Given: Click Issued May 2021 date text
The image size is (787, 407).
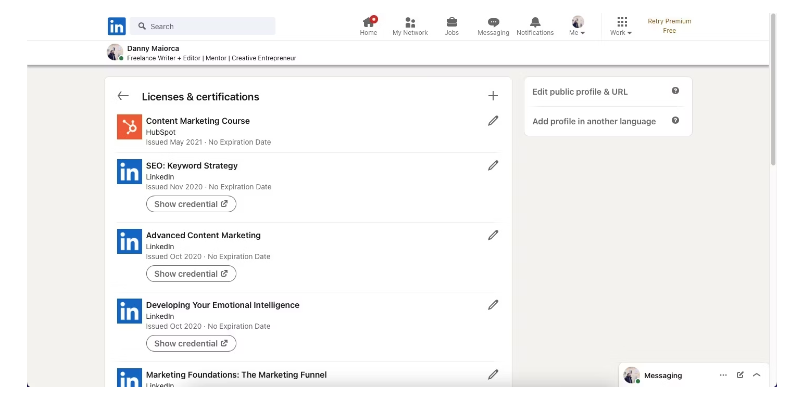Looking at the screenshot, I should [174, 143].
